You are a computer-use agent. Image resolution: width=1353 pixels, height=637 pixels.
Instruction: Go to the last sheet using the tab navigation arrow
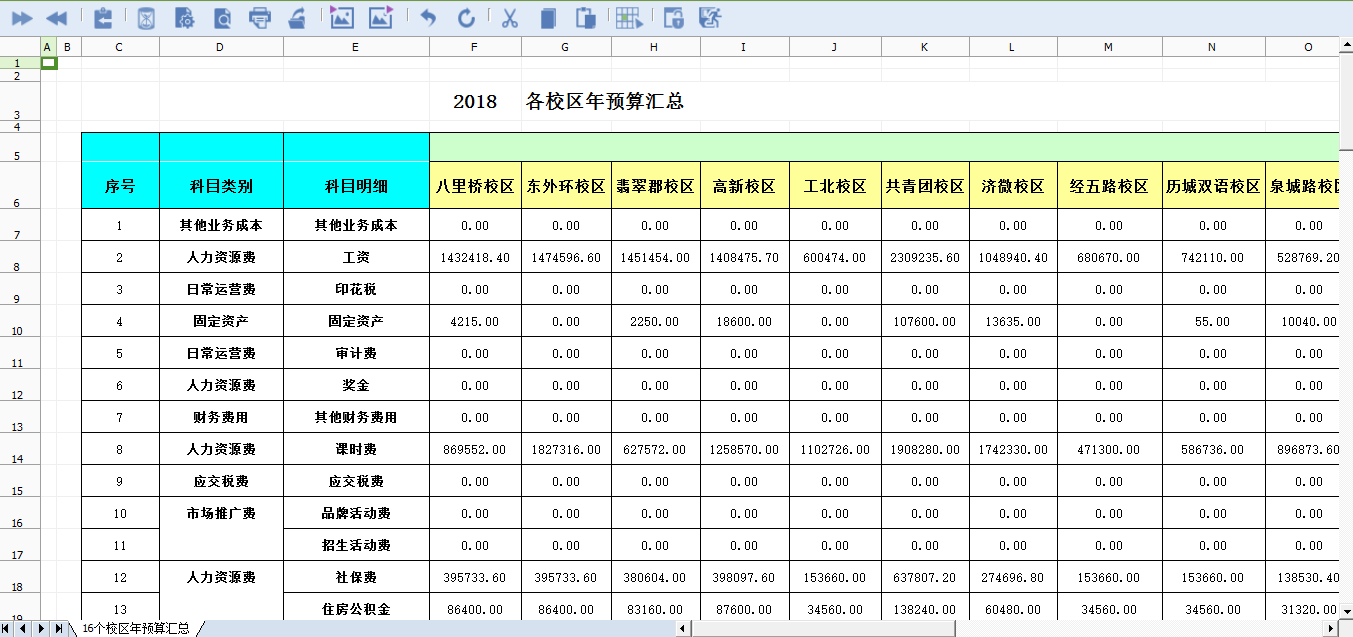click(59, 628)
